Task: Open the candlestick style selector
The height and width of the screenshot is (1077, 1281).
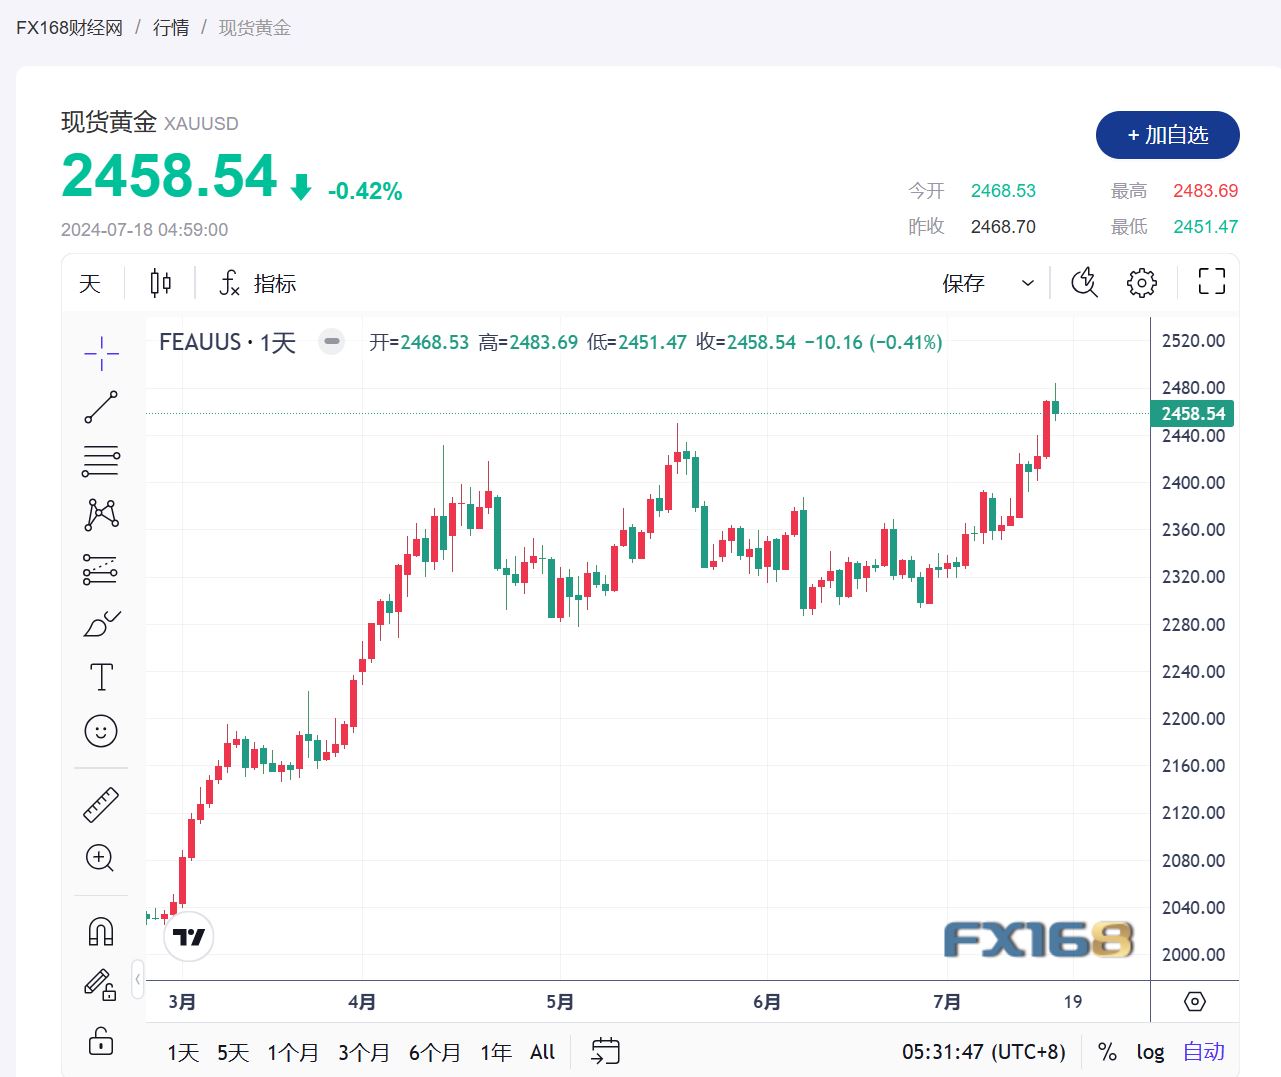Action: coord(158,282)
